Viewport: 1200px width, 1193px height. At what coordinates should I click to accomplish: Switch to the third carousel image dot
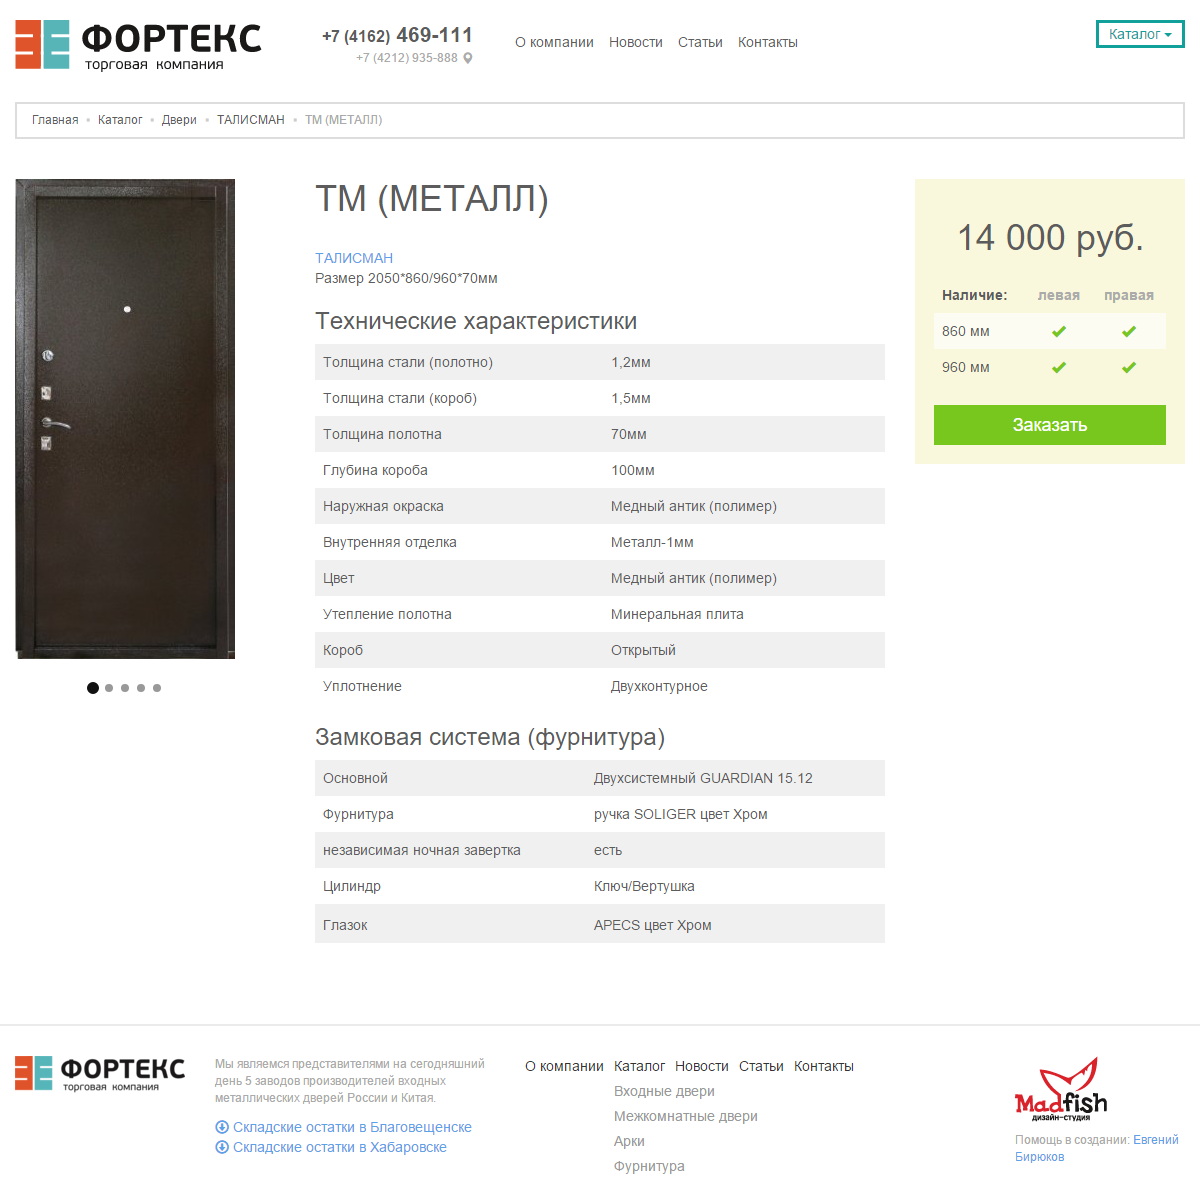coord(125,688)
